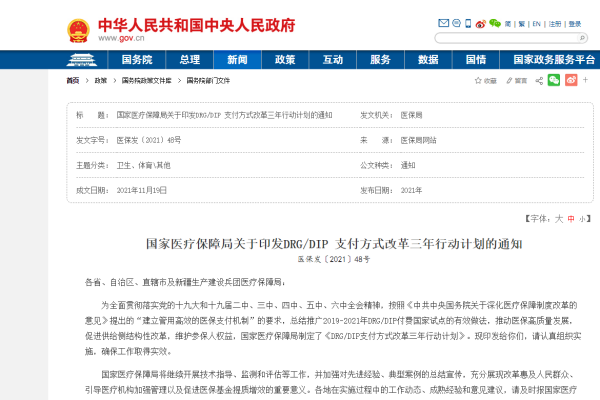The image size is (600, 400).
Task: Click 医保发〔2021〕48号 under the headline
Action: [x=334, y=259]
